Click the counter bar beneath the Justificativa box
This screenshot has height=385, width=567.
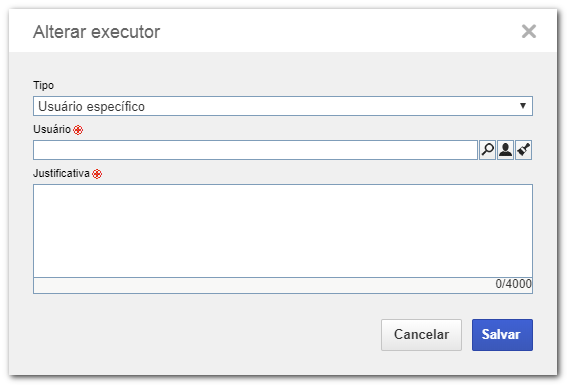[283, 286]
